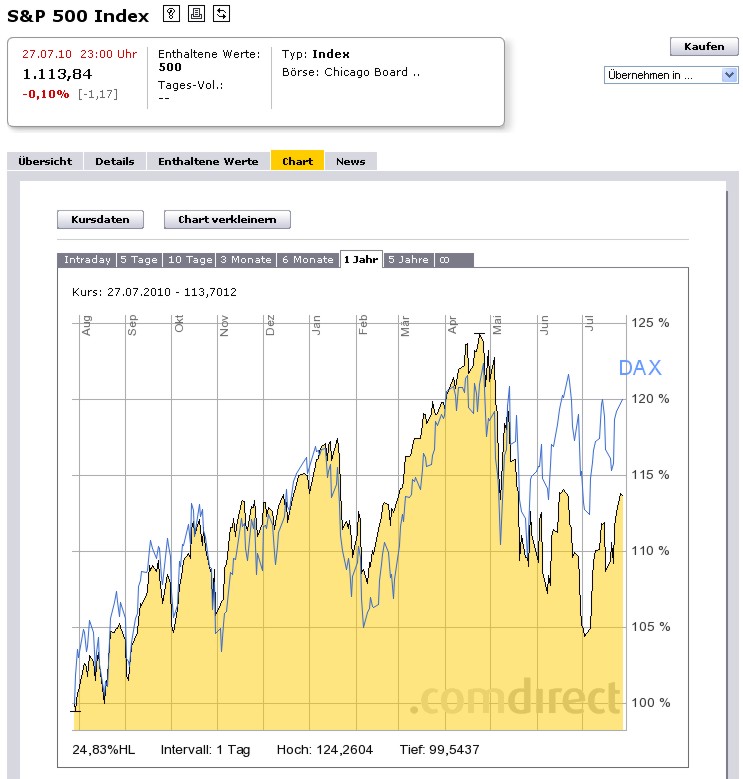Open the 'Übernehmen in ...' dropdown

[671, 75]
